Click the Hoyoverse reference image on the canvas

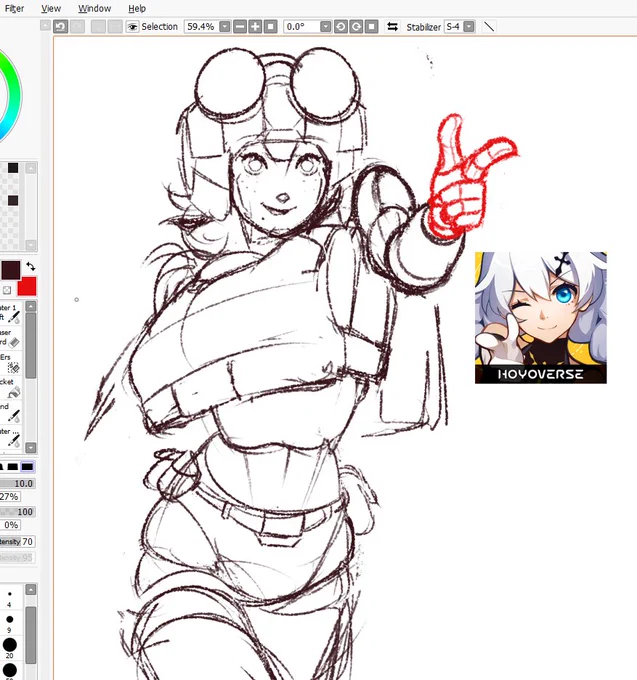[541, 317]
